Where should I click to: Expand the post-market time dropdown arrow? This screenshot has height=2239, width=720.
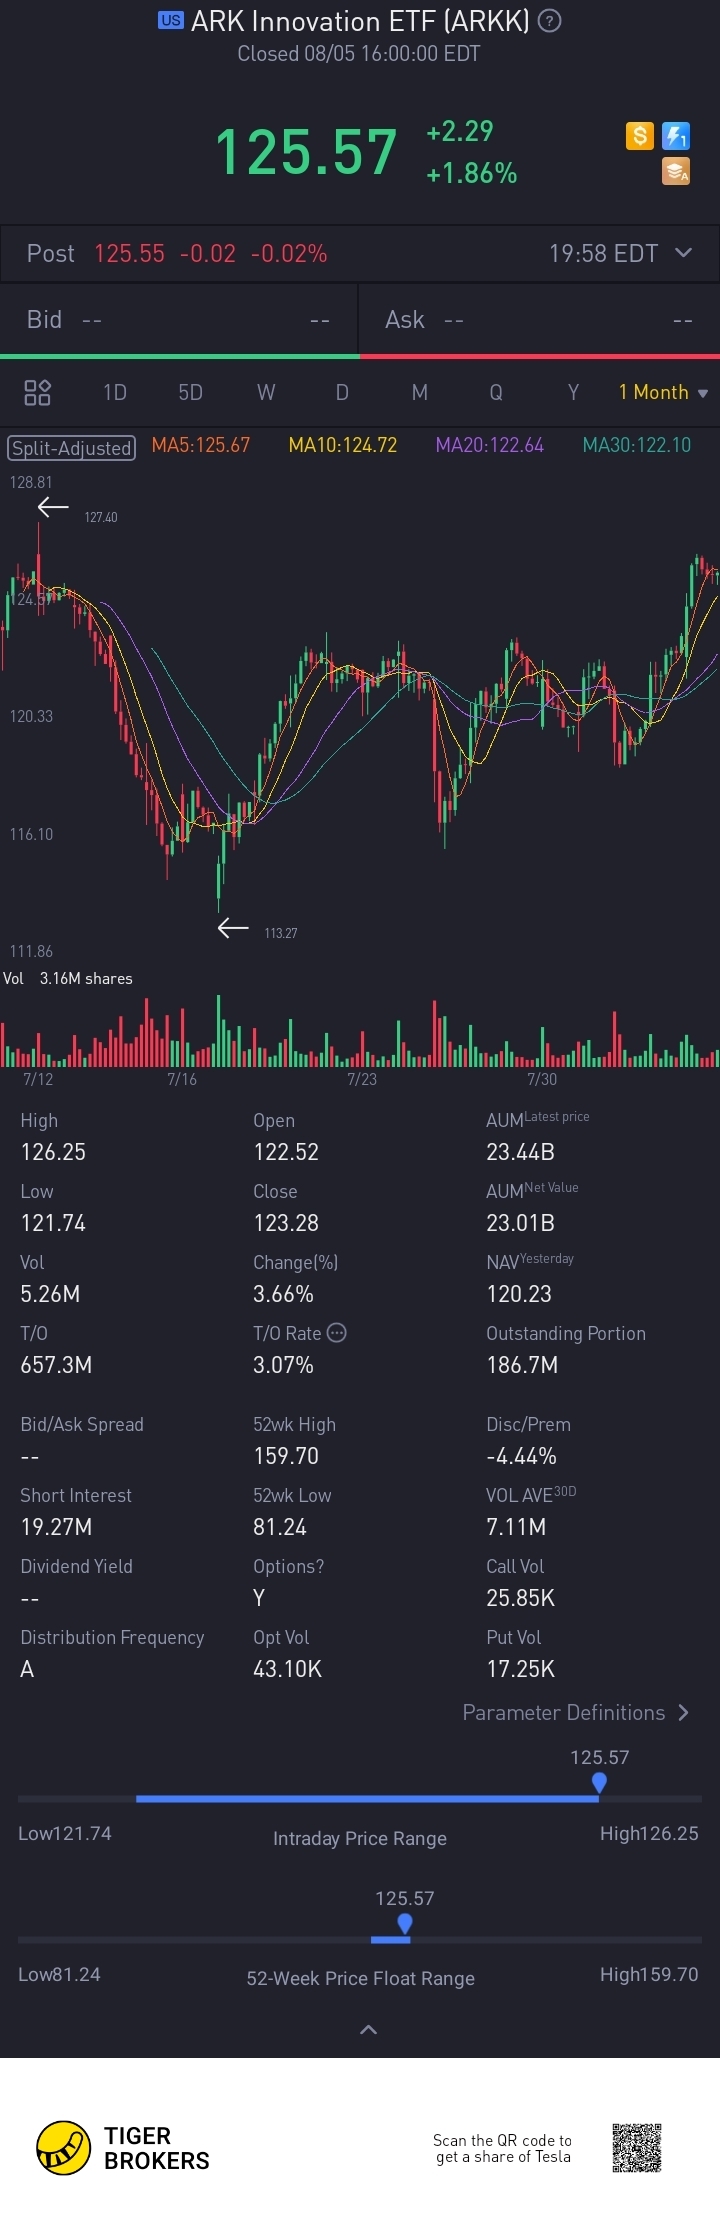point(684,252)
